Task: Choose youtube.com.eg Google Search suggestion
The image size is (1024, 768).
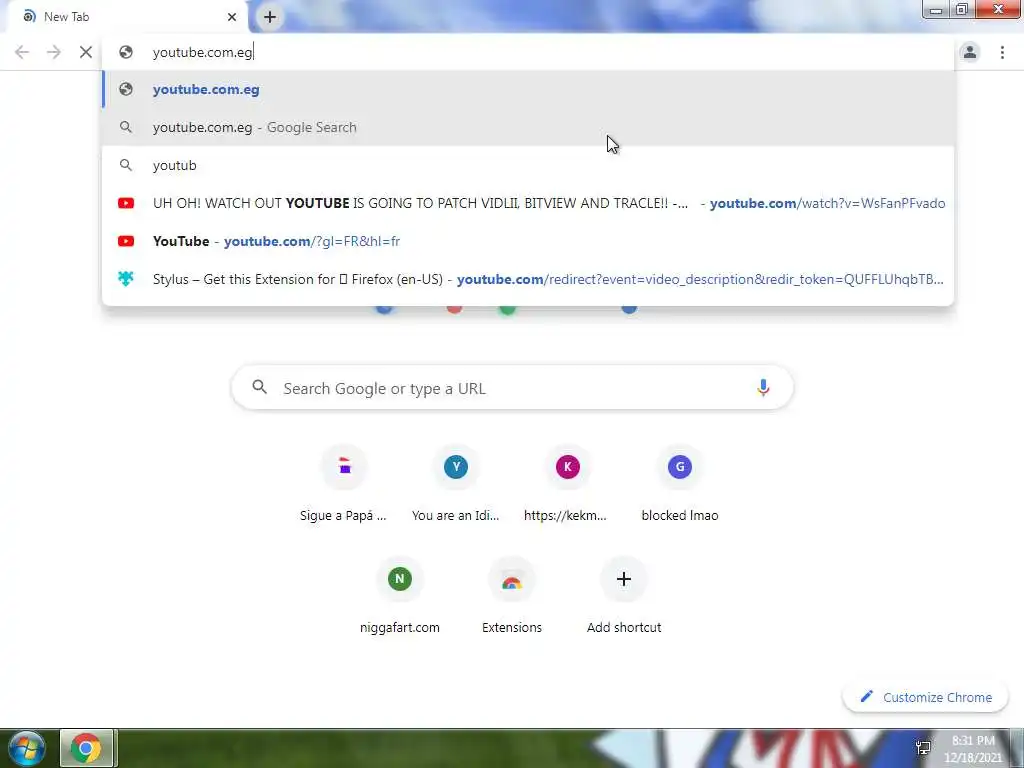Action: tap(529, 127)
